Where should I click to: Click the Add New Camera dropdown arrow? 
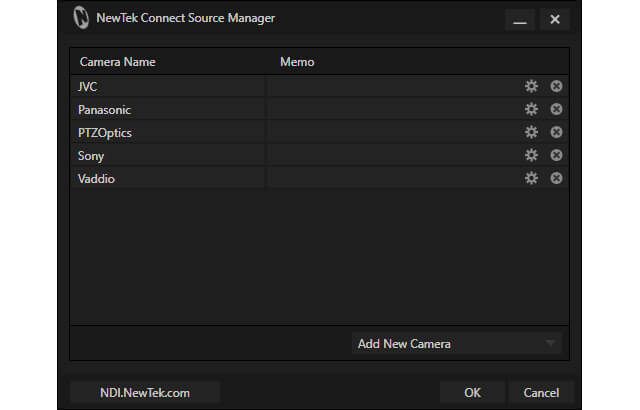pyautogui.click(x=550, y=344)
